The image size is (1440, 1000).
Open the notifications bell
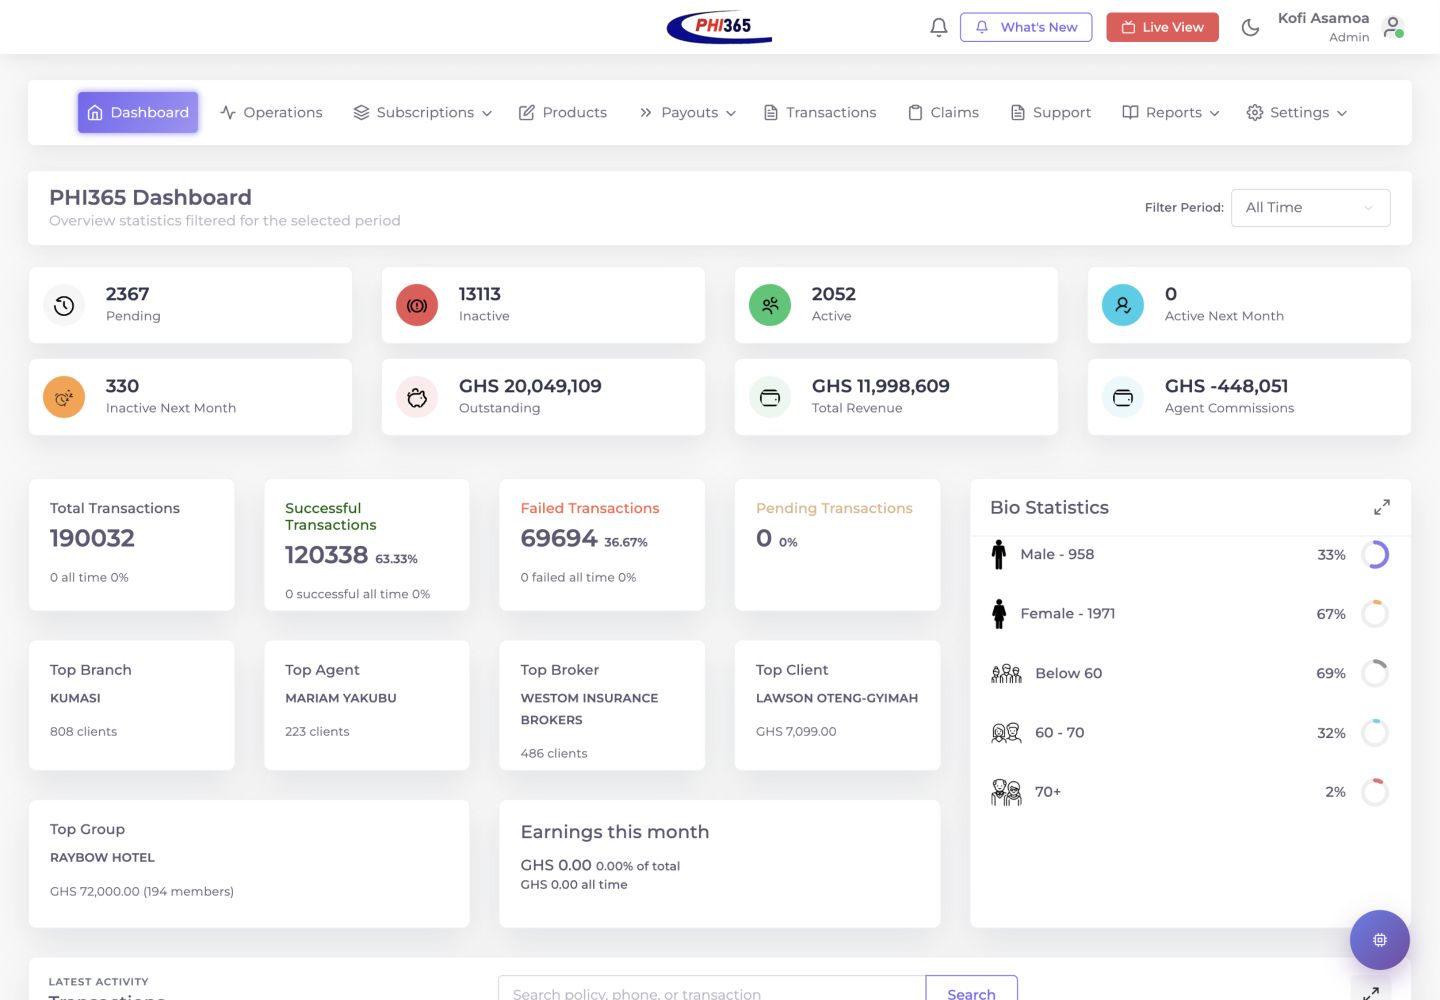pyautogui.click(x=938, y=27)
